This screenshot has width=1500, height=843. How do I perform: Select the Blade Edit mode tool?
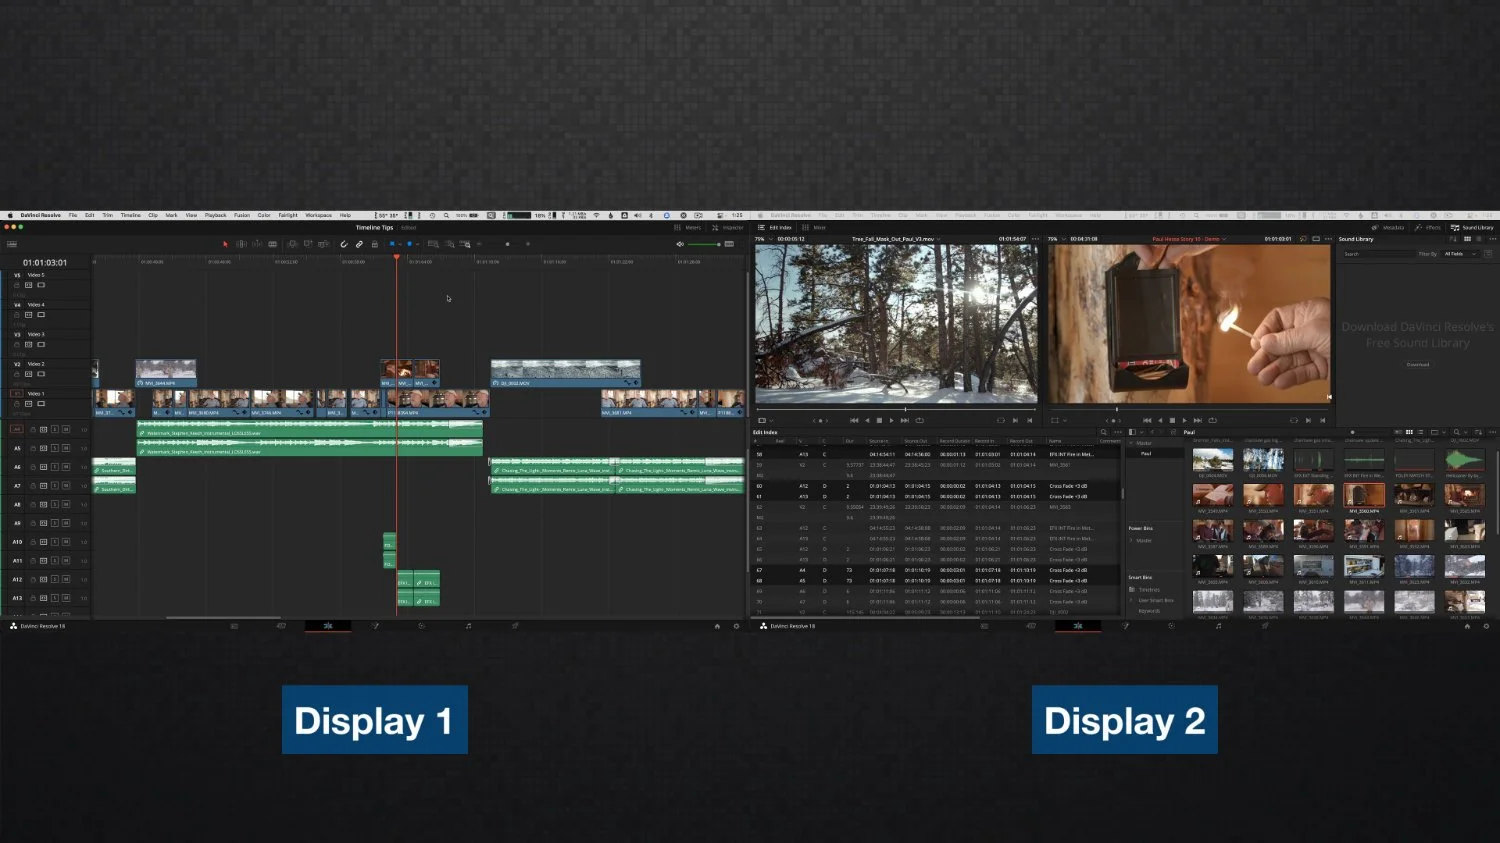point(272,243)
